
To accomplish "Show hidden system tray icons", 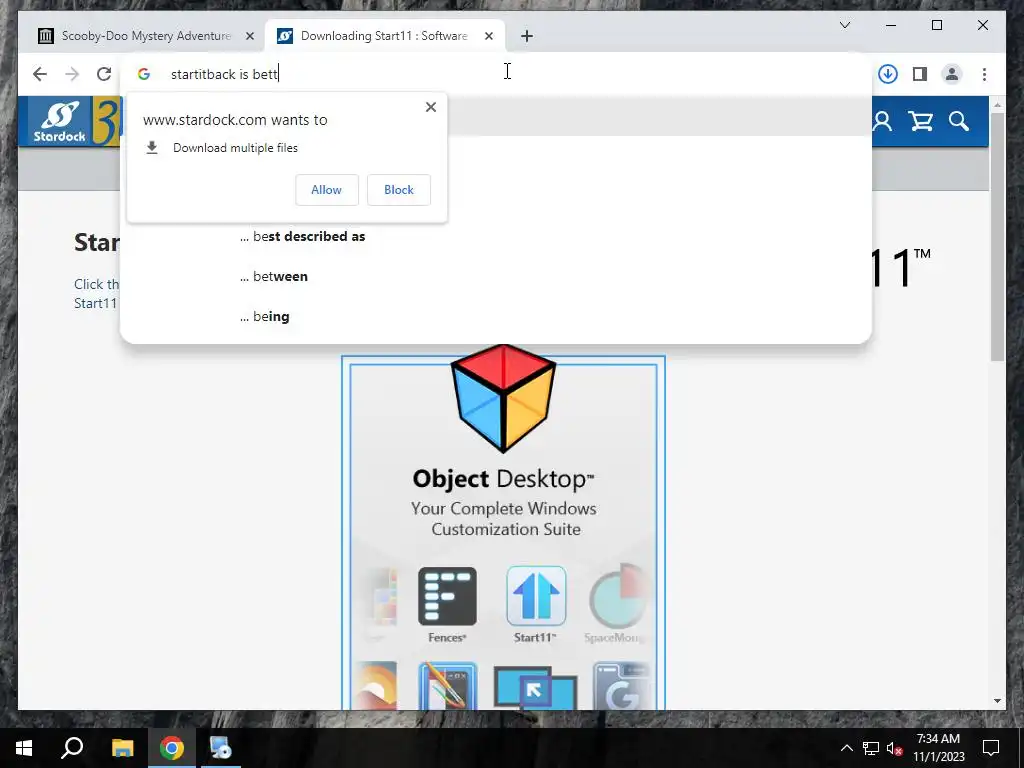I will [x=846, y=748].
